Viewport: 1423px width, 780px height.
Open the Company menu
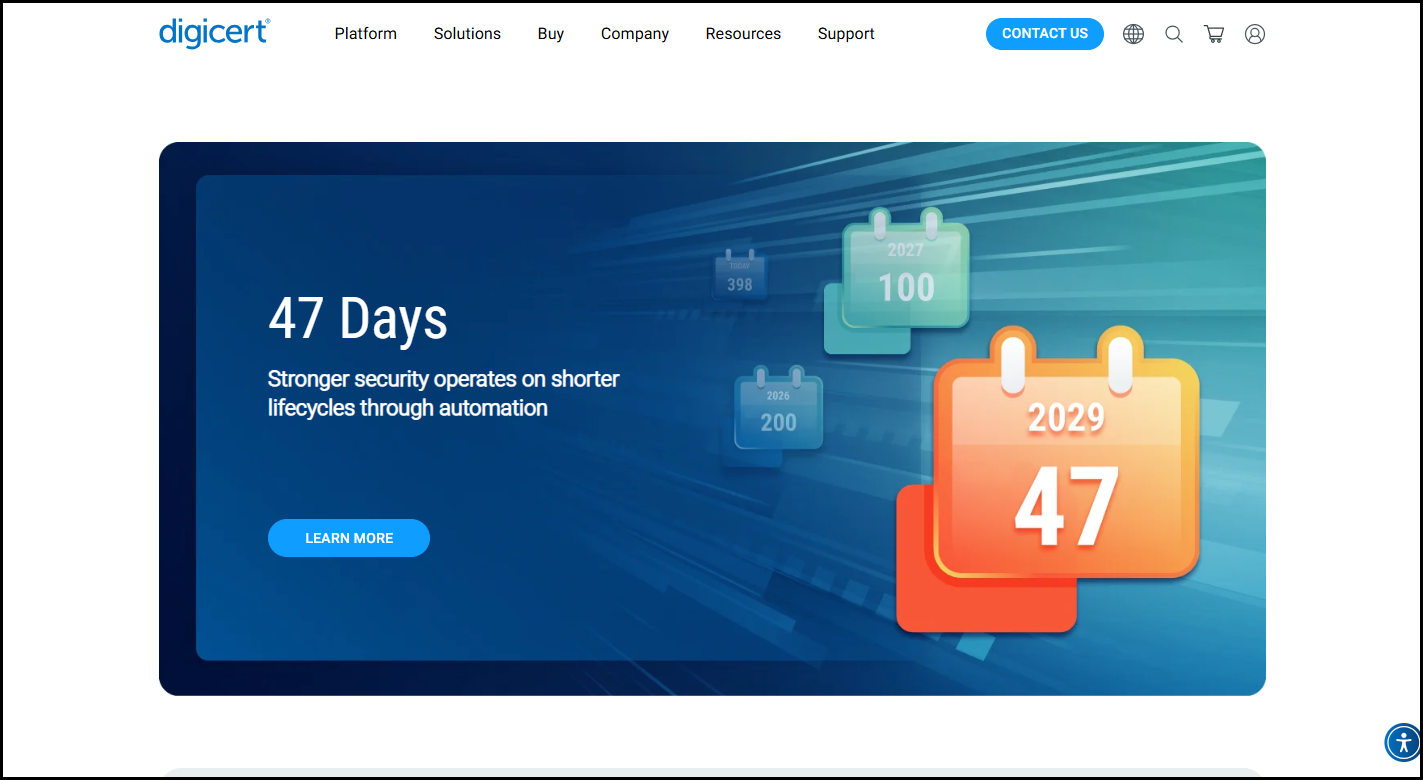pos(634,33)
